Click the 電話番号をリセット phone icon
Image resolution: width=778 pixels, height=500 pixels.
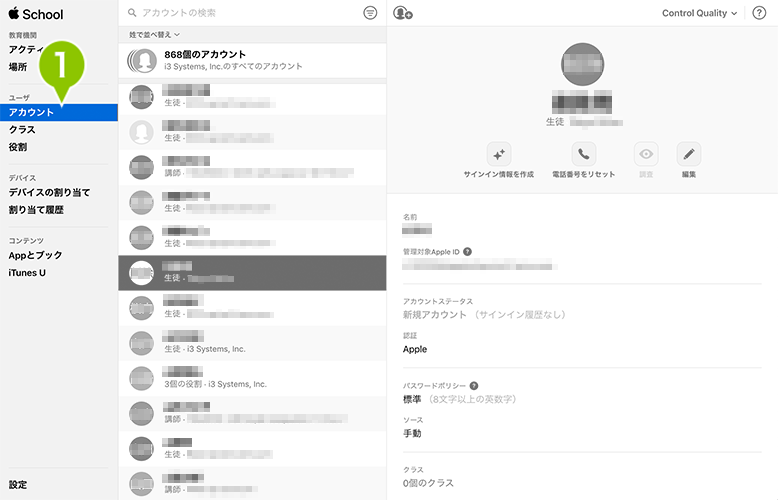coord(584,154)
